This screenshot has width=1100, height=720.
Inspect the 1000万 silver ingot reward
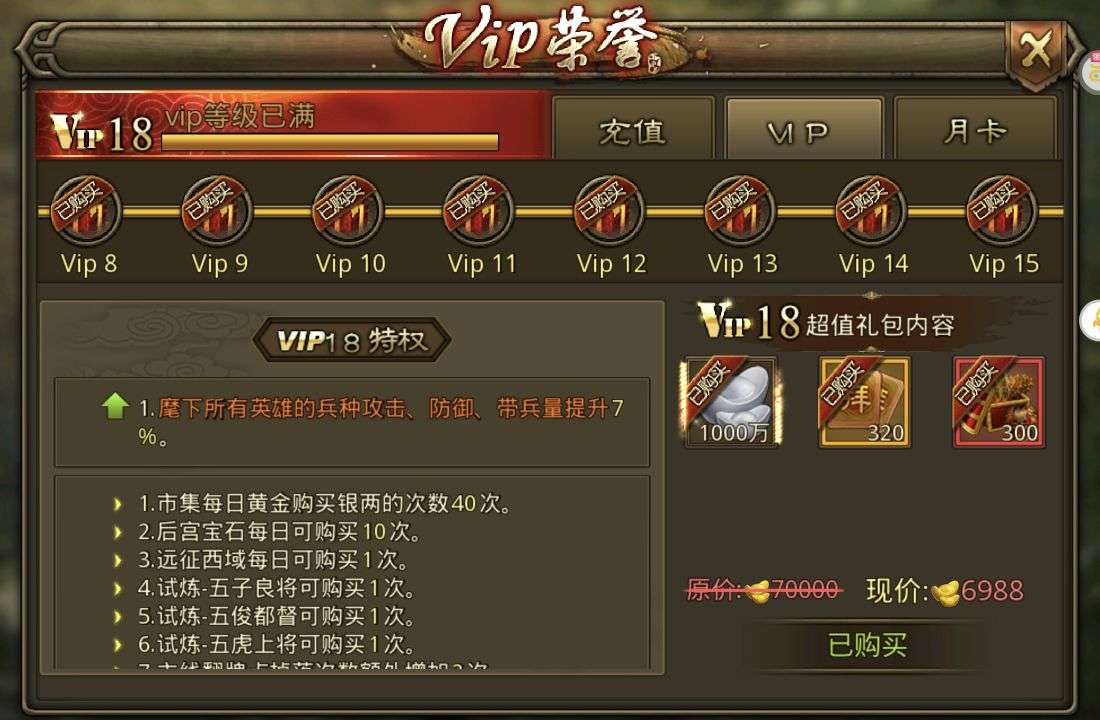pyautogui.click(x=731, y=402)
